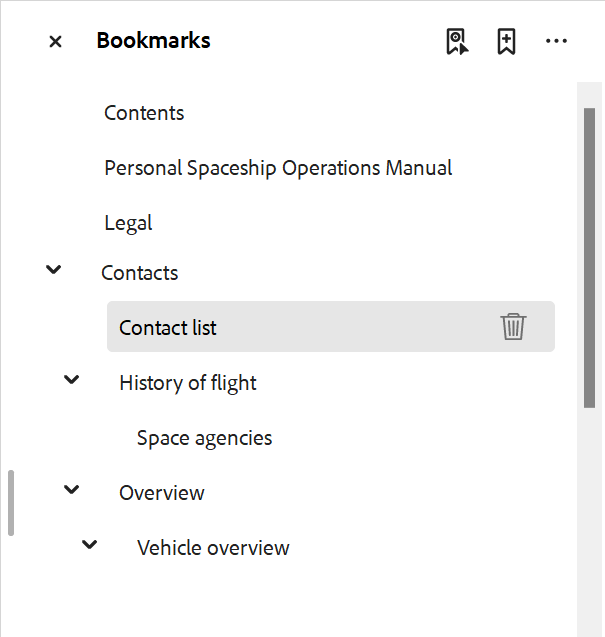Close the Bookmarks panel
Image resolution: width=605 pixels, height=637 pixels.
pos(55,42)
